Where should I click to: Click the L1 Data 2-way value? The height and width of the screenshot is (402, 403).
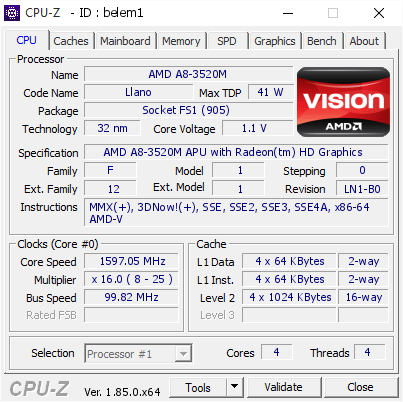tap(363, 261)
